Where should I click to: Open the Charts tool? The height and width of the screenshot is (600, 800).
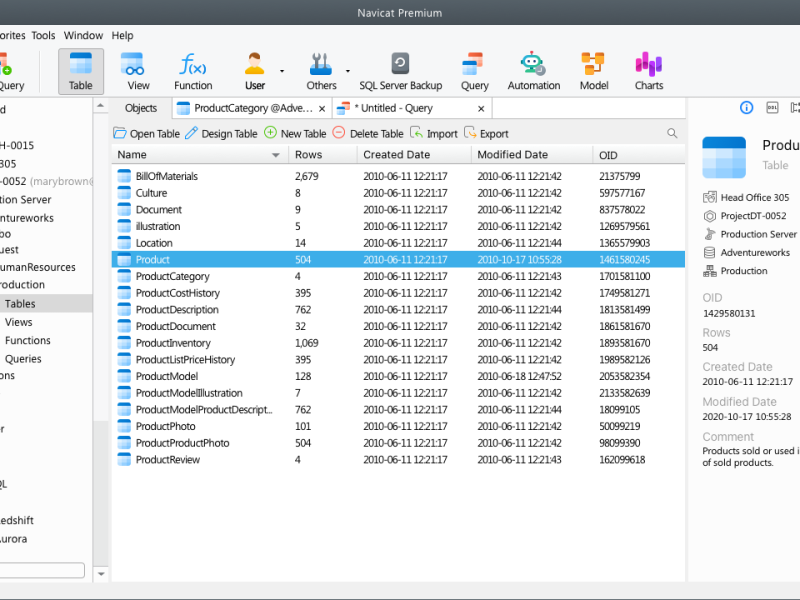point(649,71)
